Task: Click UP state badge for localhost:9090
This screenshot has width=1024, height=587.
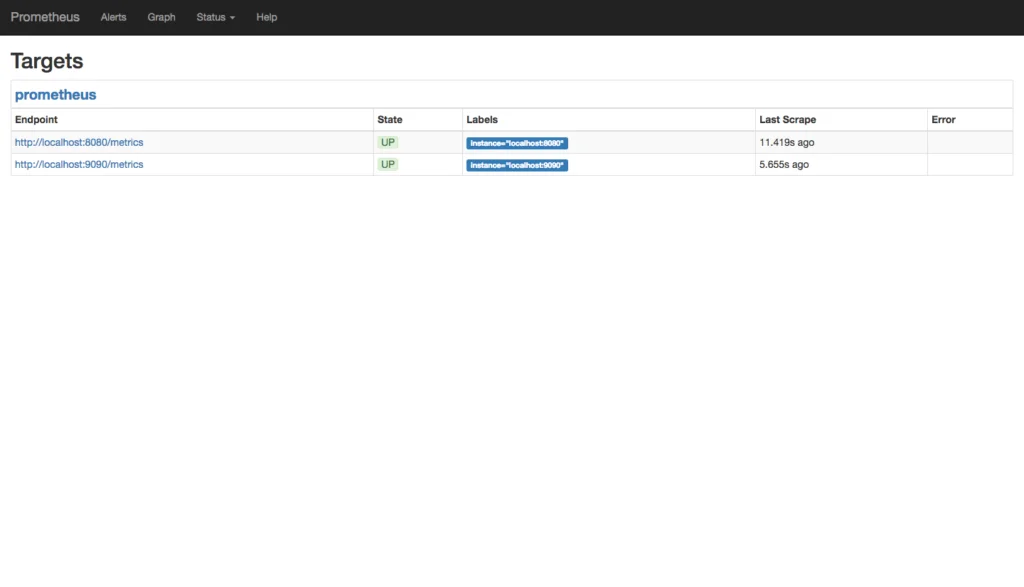Action: coord(388,165)
